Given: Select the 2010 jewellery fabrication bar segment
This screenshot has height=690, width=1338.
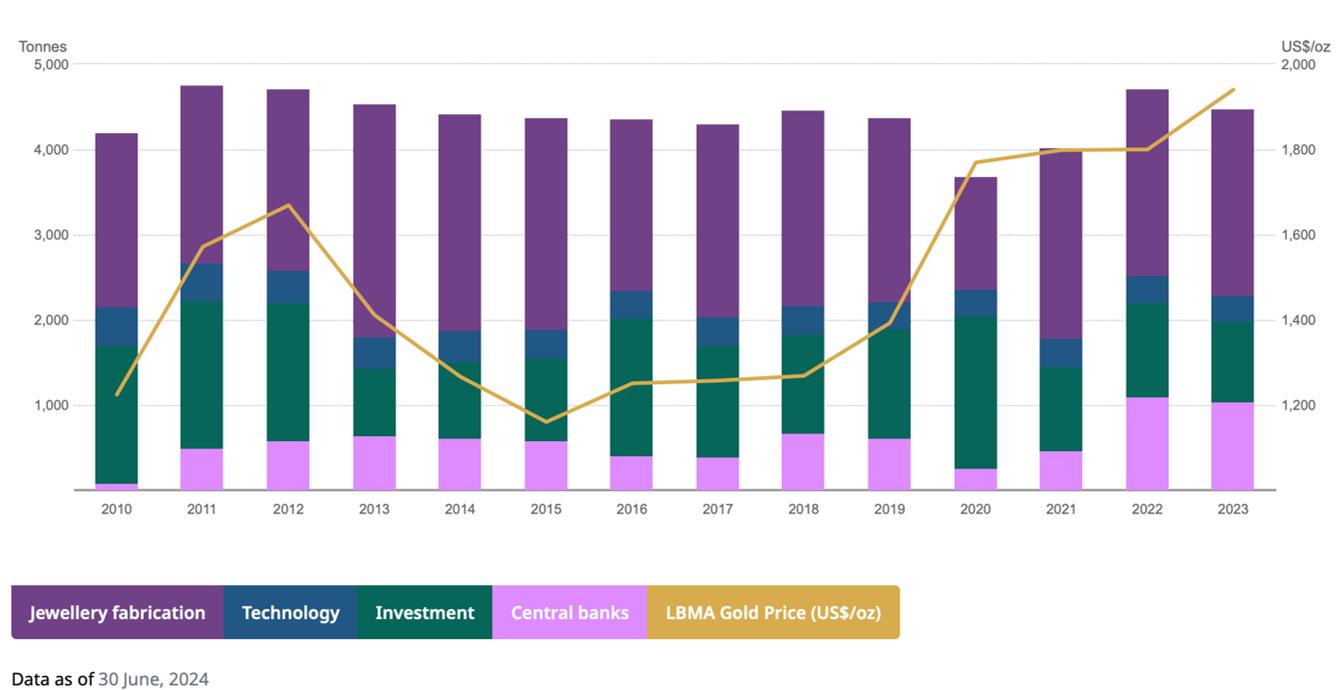Looking at the screenshot, I should click(116, 220).
